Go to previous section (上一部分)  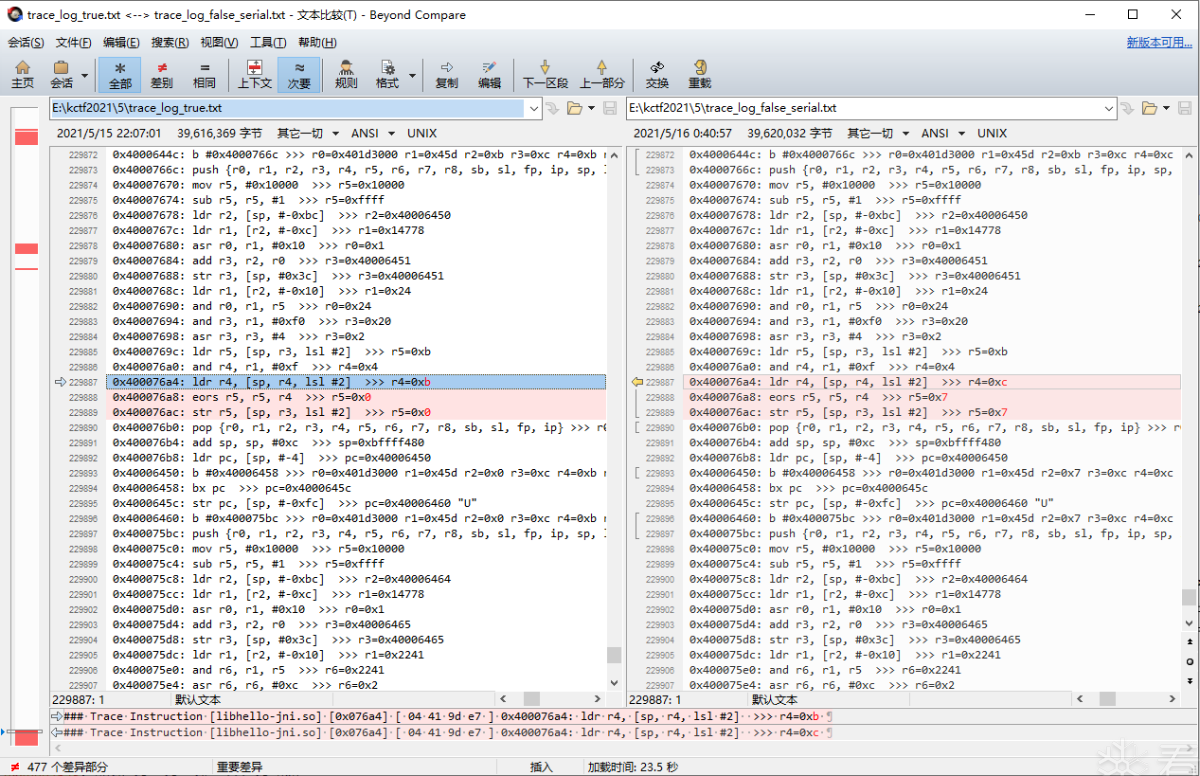click(x=602, y=75)
